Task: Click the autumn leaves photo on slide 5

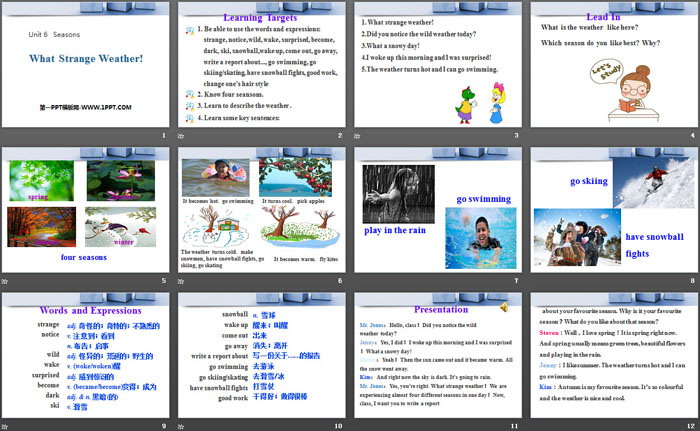Action: pos(40,226)
